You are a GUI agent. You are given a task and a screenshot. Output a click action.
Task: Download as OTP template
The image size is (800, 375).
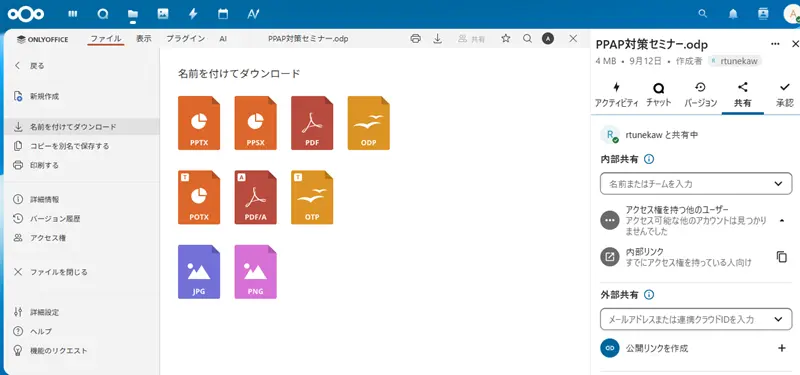click(312, 197)
